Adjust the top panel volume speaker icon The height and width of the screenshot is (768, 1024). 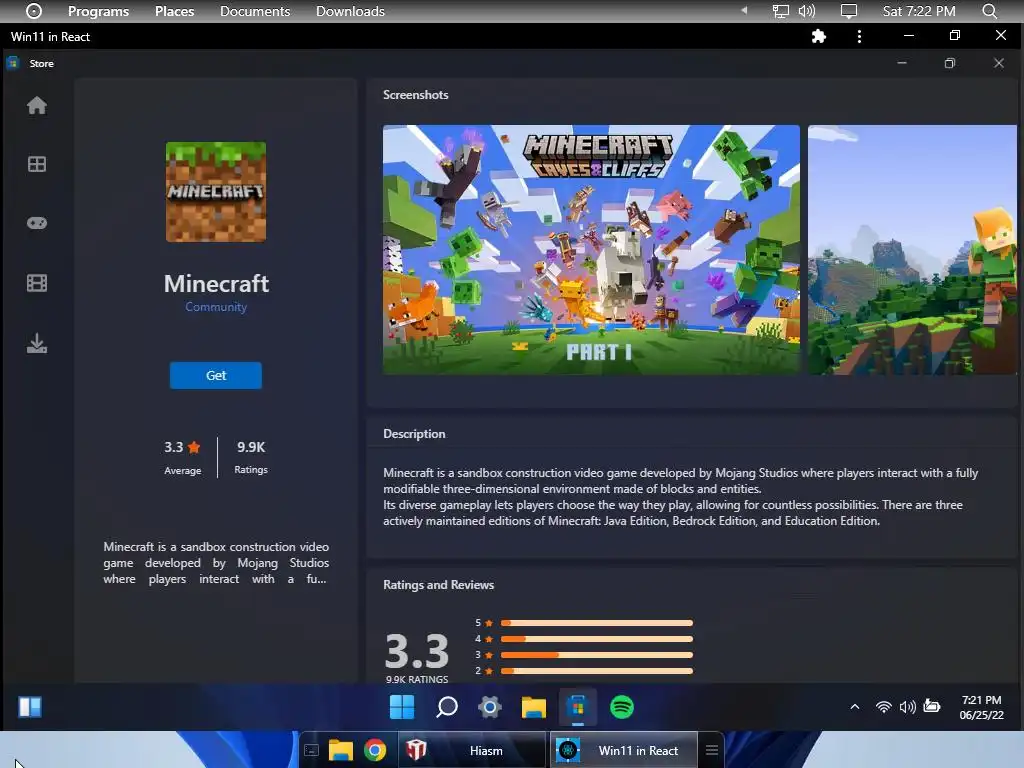click(x=807, y=11)
